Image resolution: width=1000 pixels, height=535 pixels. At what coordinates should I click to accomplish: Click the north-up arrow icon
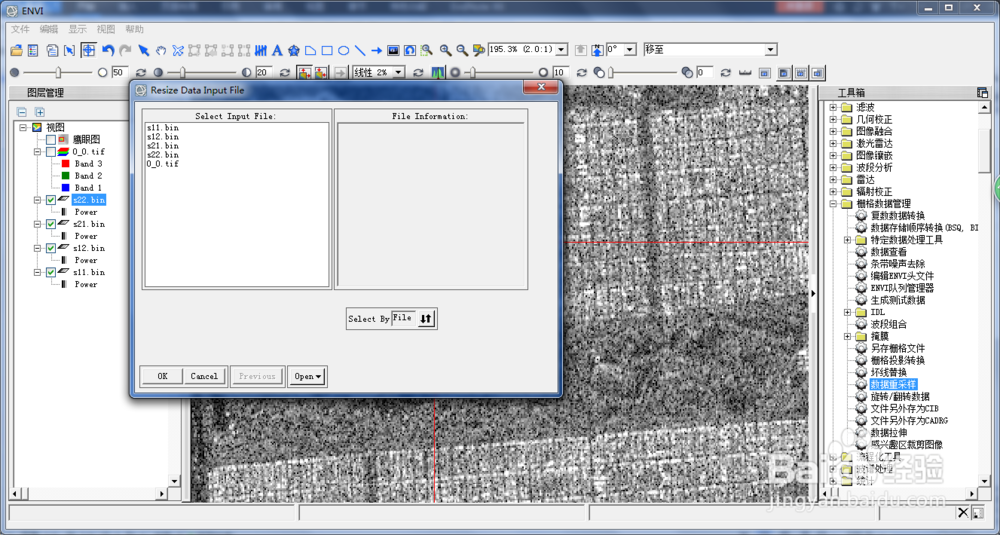tap(597, 50)
